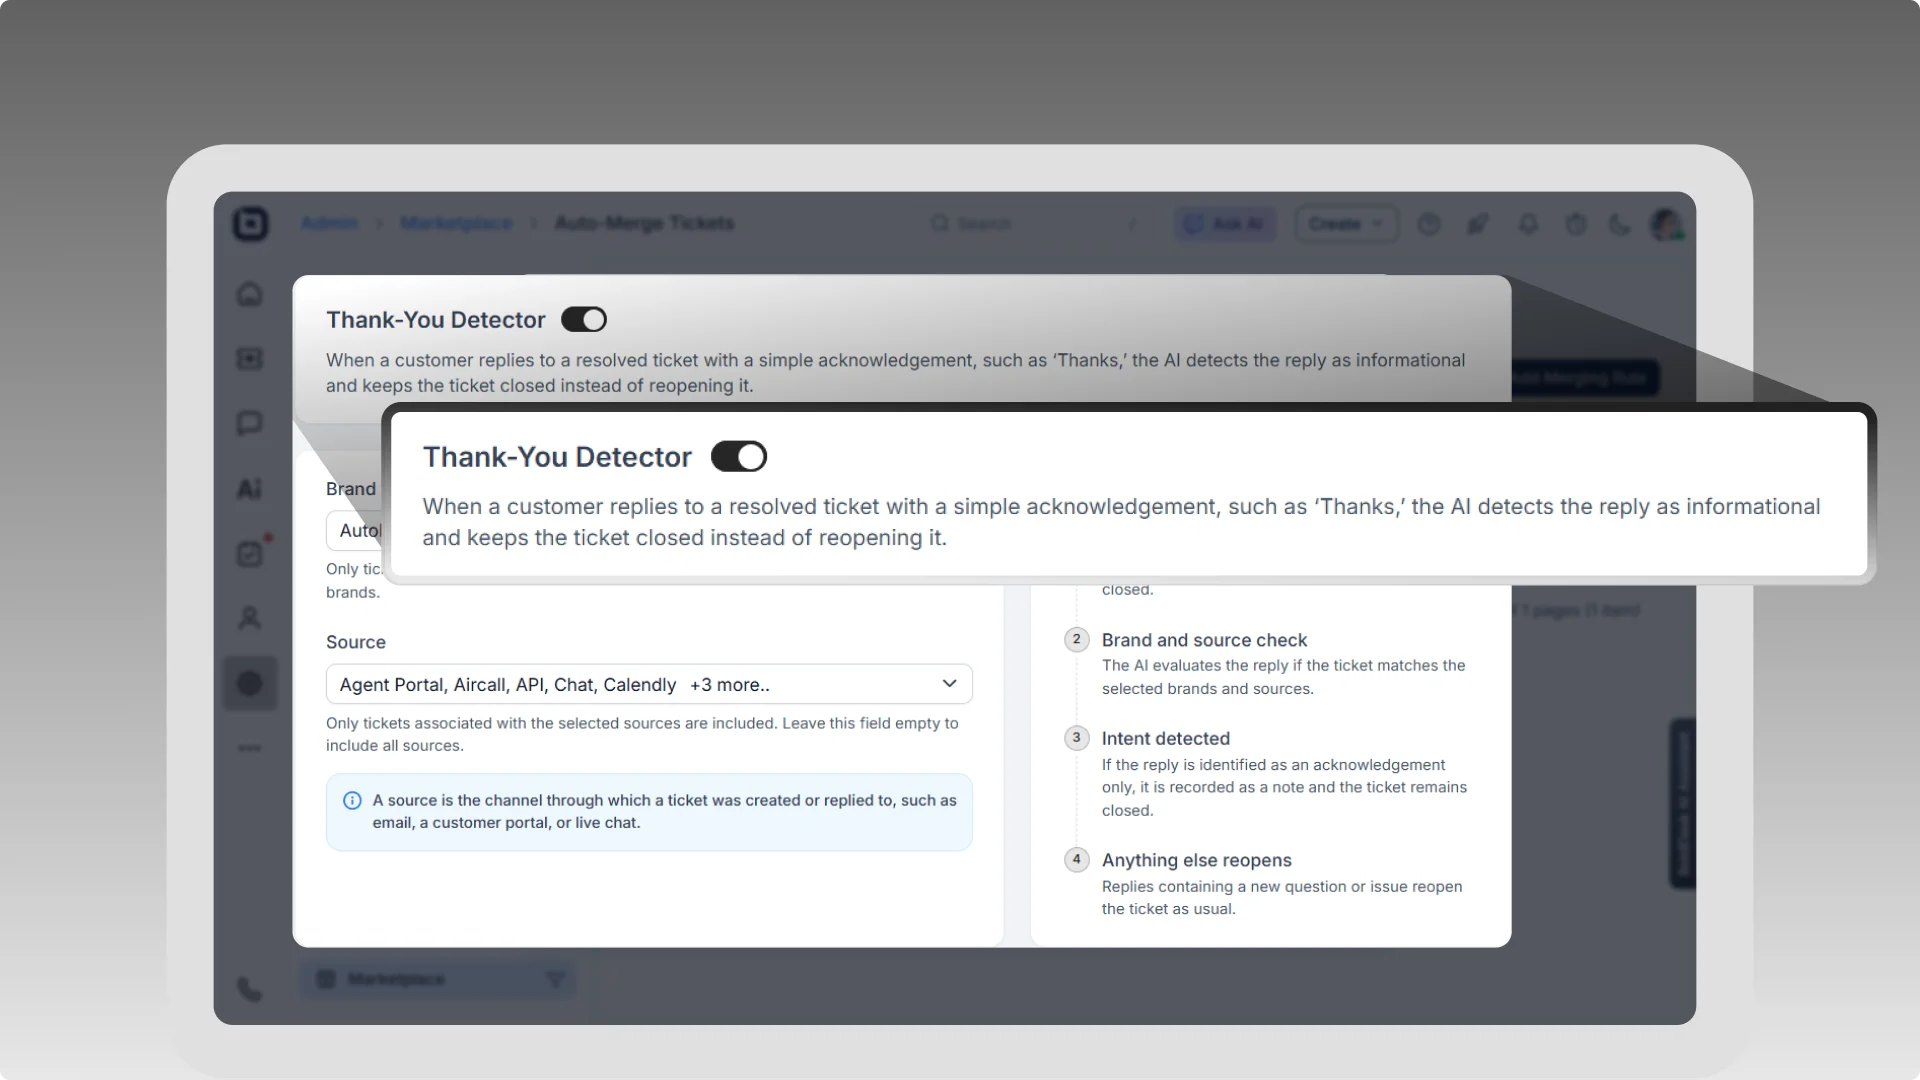
Task: Click the 'Intent detected' step heading
Action: [x=1165, y=739]
